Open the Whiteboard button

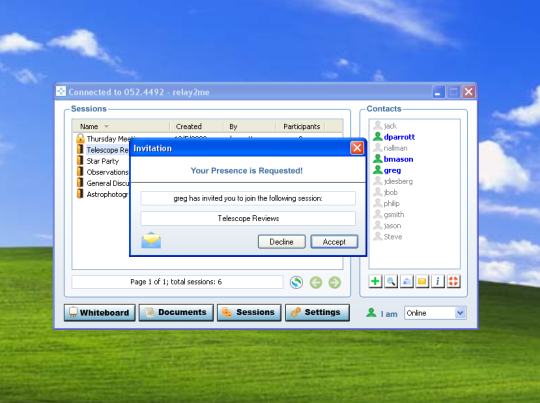pyautogui.click(x=100, y=312)
